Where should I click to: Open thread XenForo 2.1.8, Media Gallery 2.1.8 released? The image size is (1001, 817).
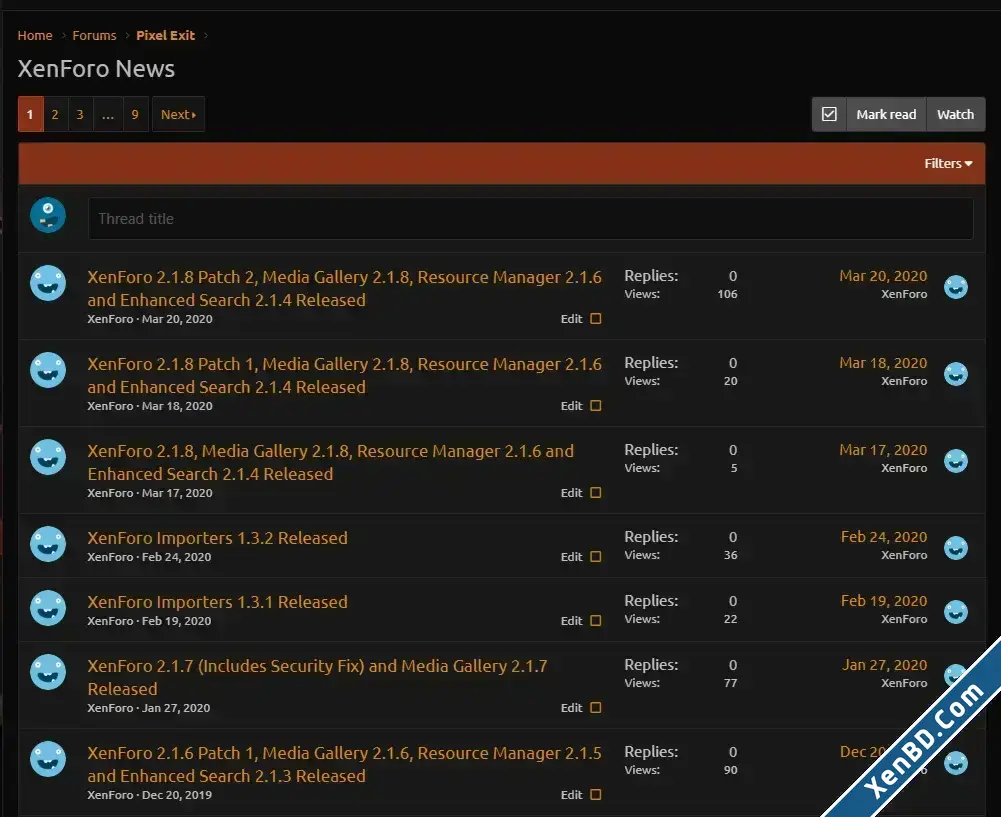pyautogui.click(x=331, y=462)
